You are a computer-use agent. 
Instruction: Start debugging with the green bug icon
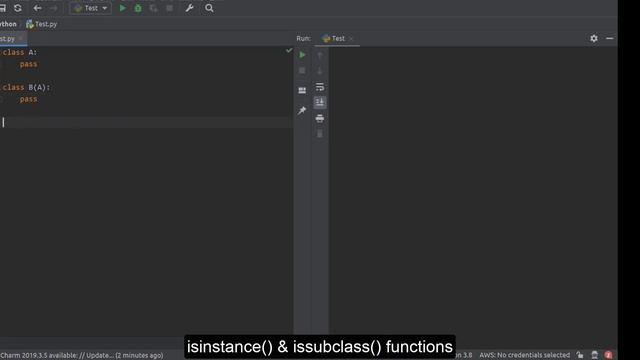coord(138,8)
